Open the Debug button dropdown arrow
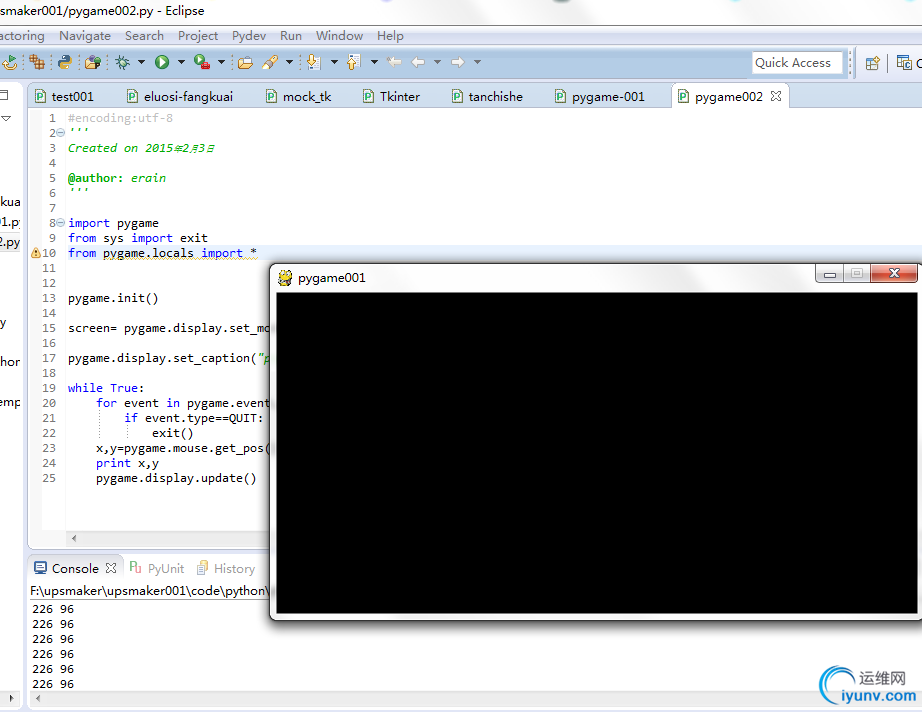The width and height of the screenshot is (922, 712). point(141,62)
